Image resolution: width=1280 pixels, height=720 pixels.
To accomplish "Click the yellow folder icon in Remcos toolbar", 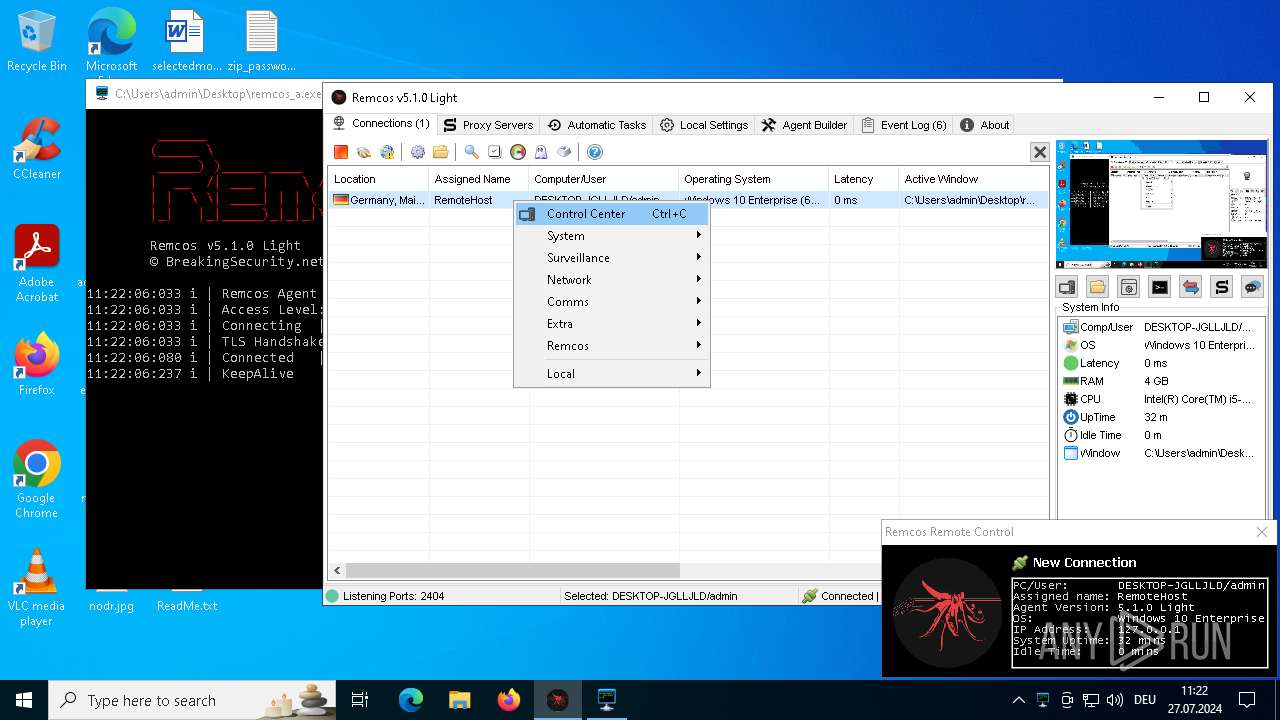I will [440, 152].
